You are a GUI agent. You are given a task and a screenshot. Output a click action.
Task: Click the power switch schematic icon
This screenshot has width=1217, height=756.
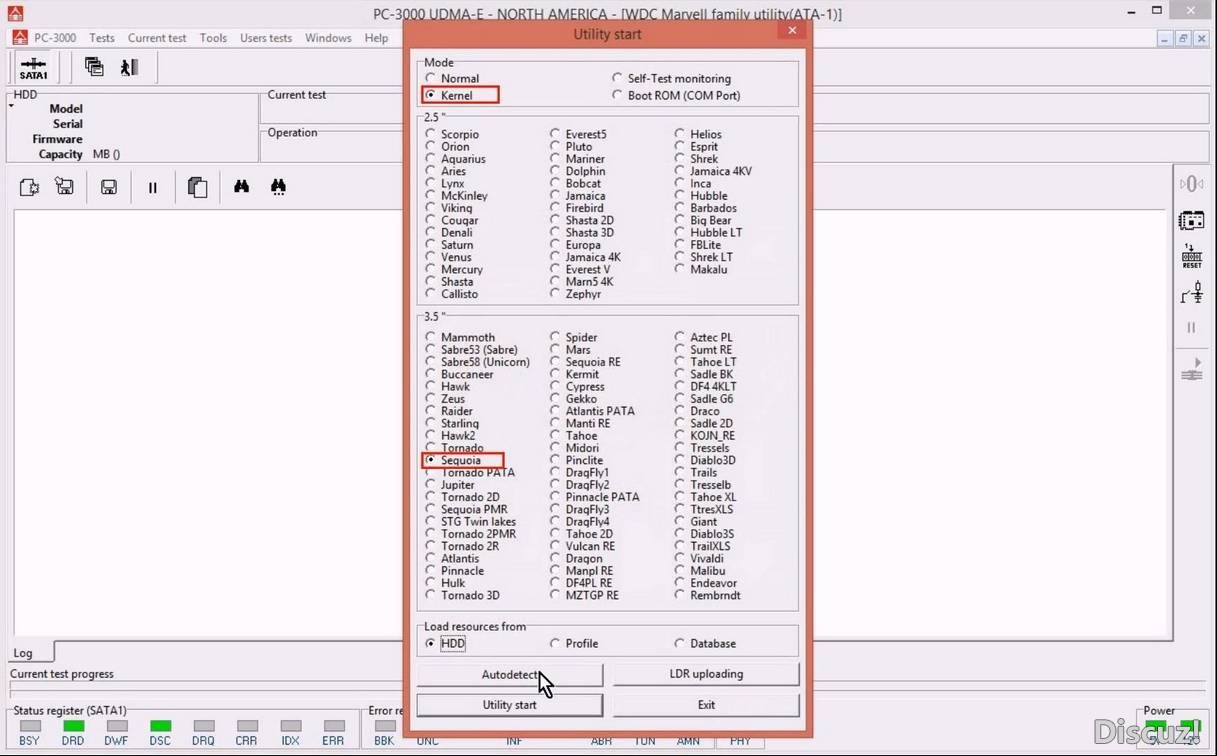pyautogui.click(x=1191, y=292)
